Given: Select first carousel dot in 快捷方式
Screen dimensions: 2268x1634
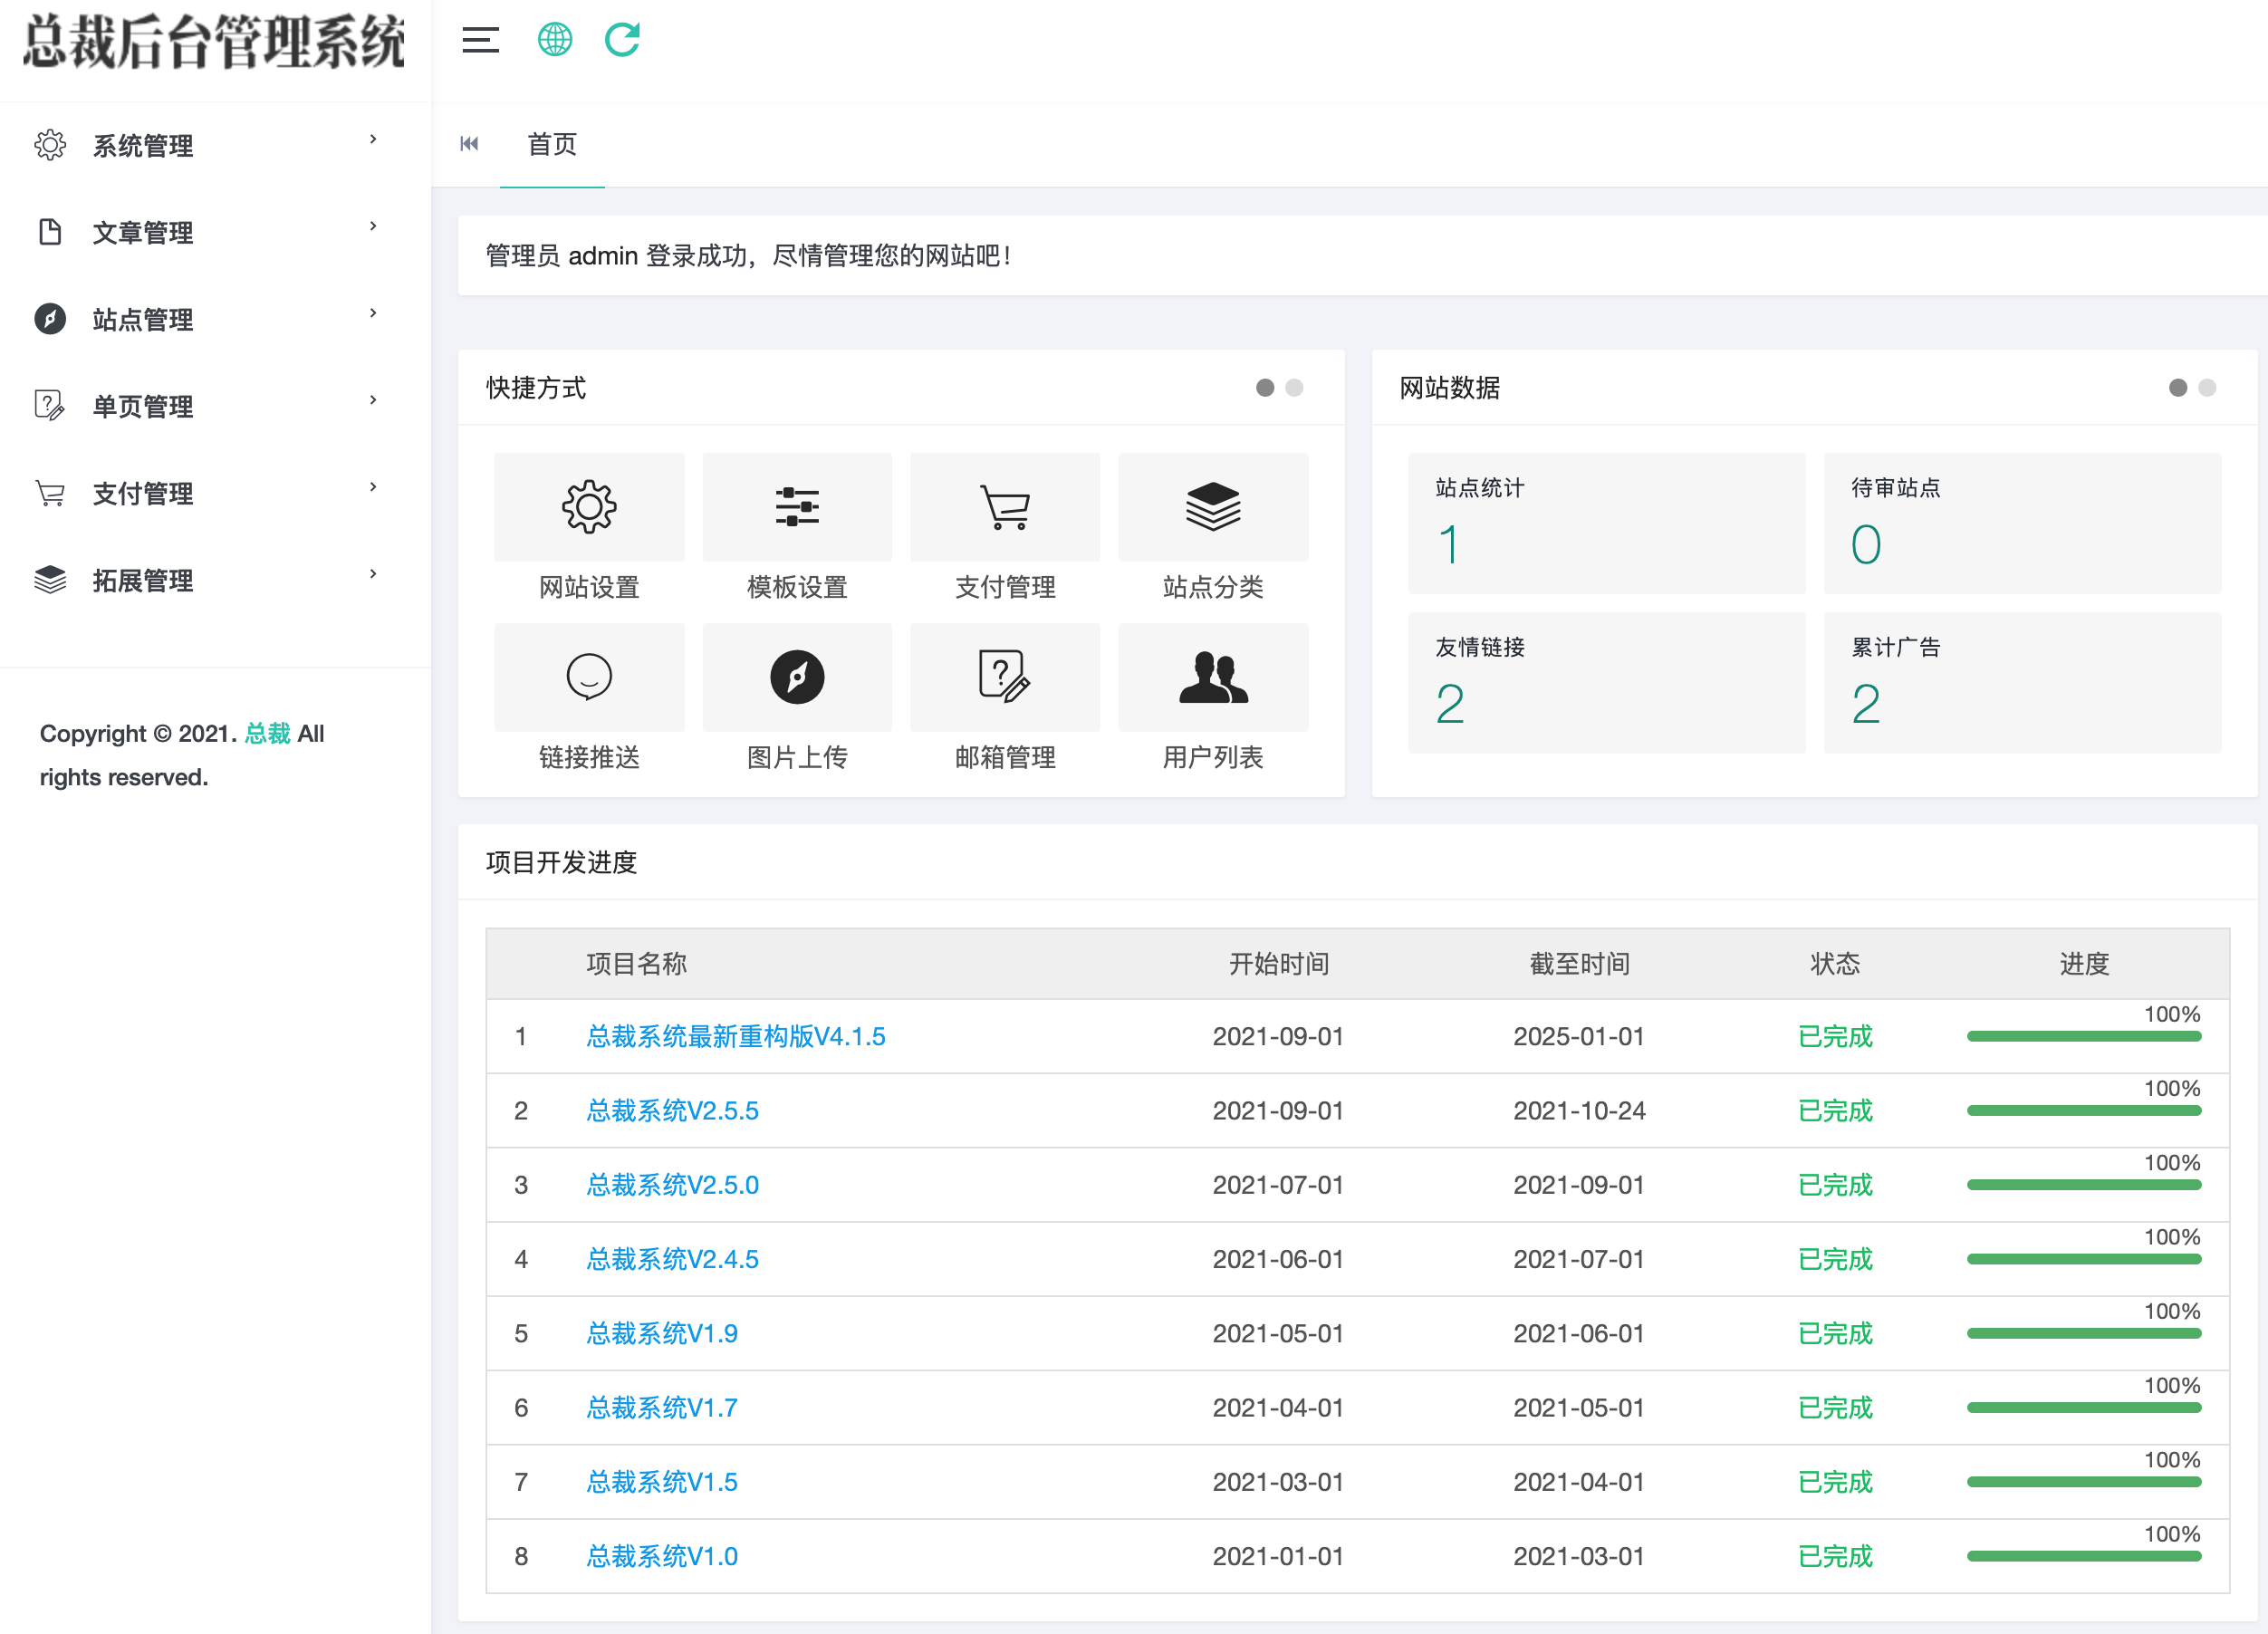Looking at the screenshot, I should tap(1265, 388).
